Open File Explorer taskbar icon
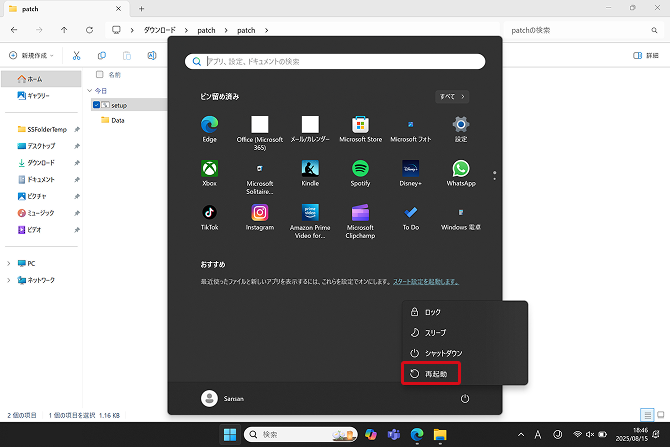 440,435
